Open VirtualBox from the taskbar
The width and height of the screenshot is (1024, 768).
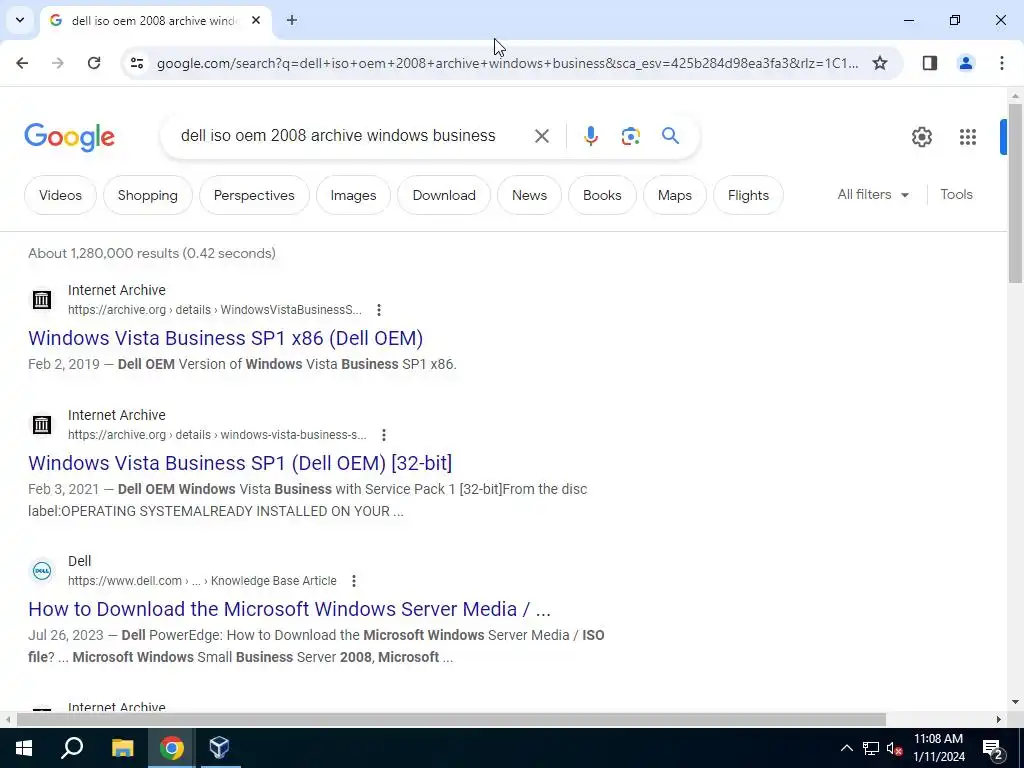[x=219, y=748]
